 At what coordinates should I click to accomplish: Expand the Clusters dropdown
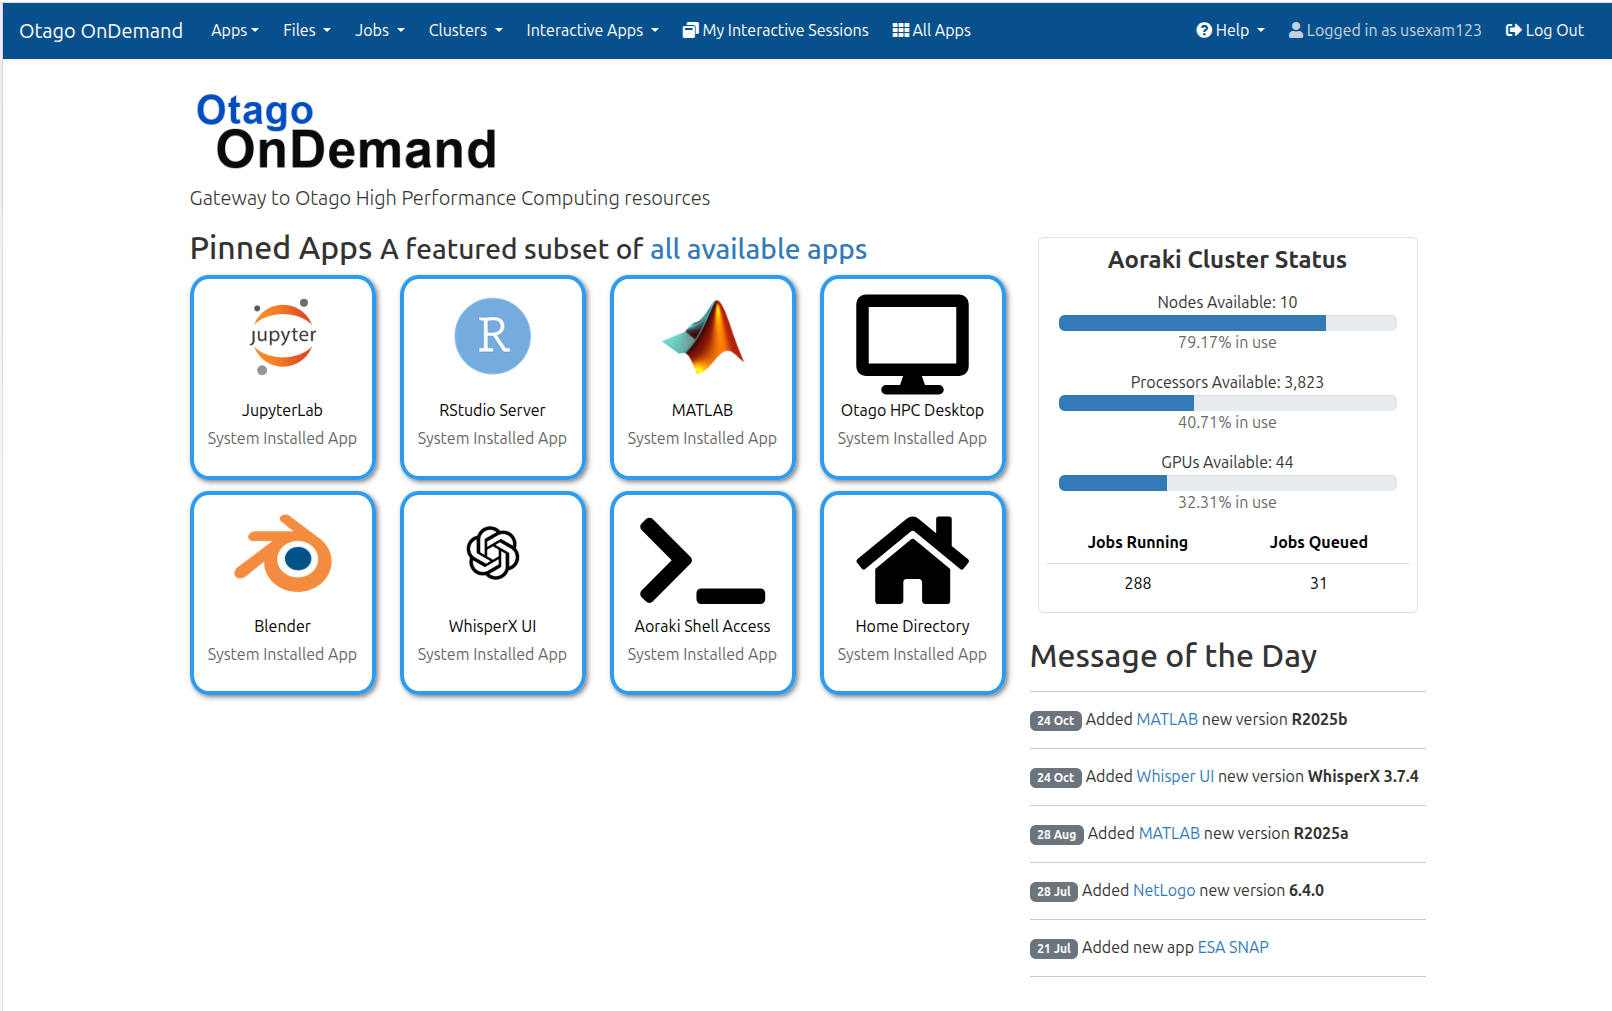(x=466, y=30)
